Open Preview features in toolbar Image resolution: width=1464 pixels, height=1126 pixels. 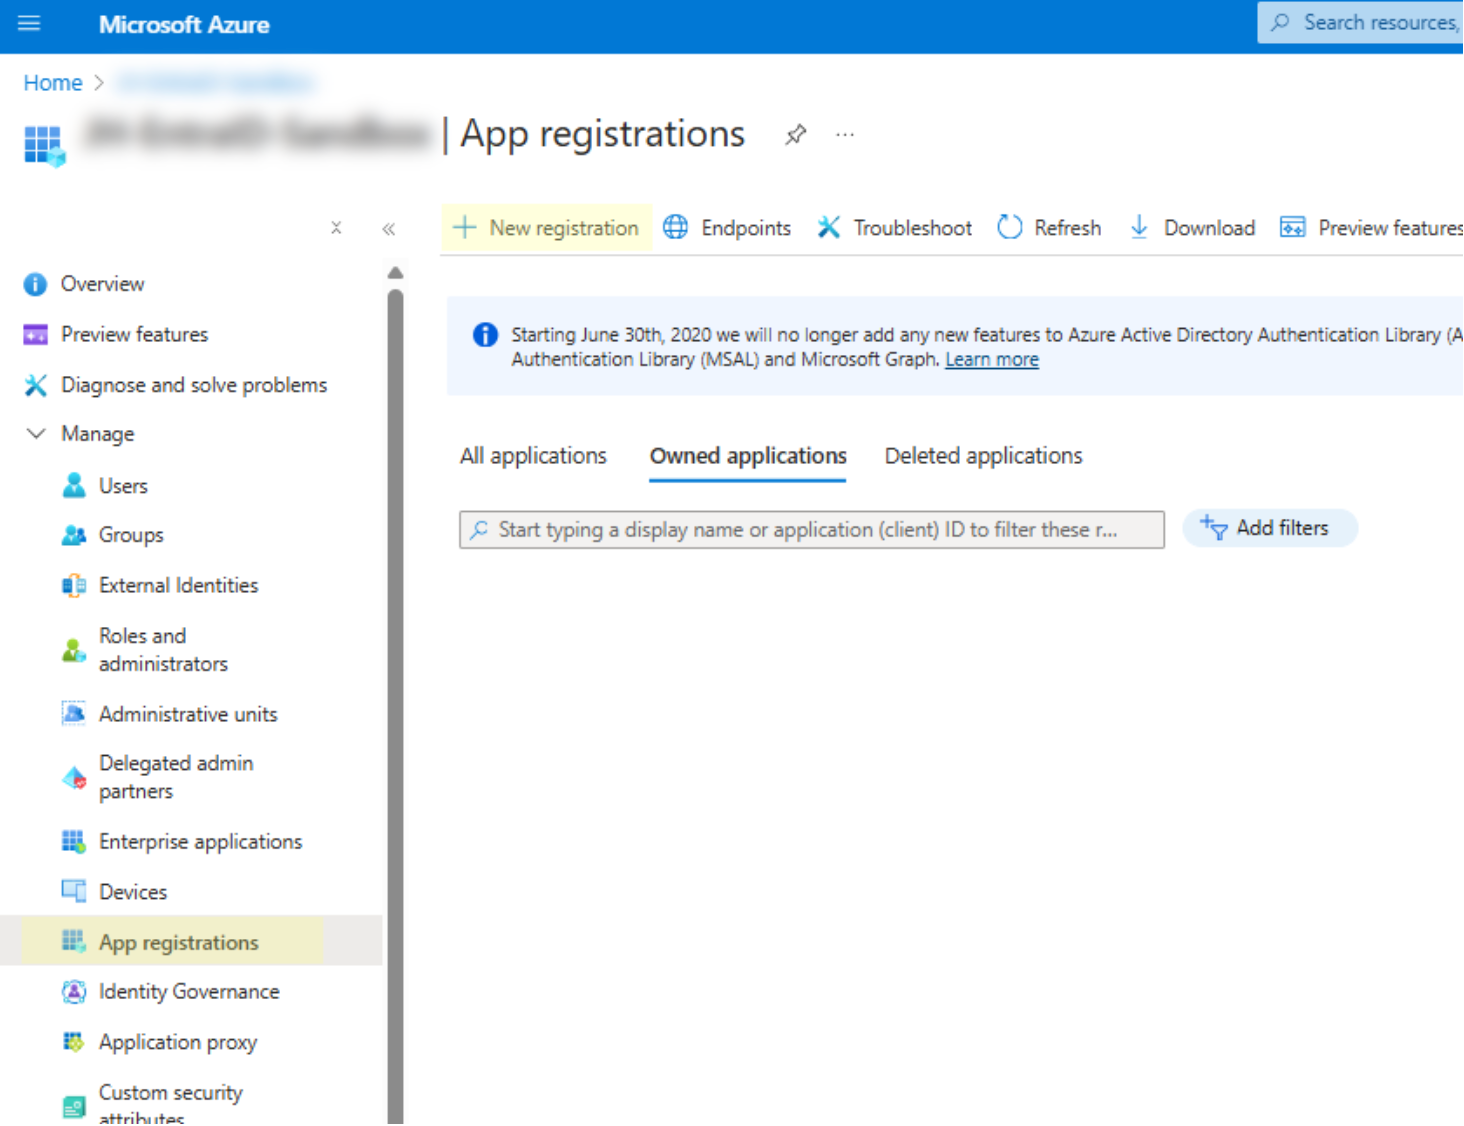point(1371,228)
